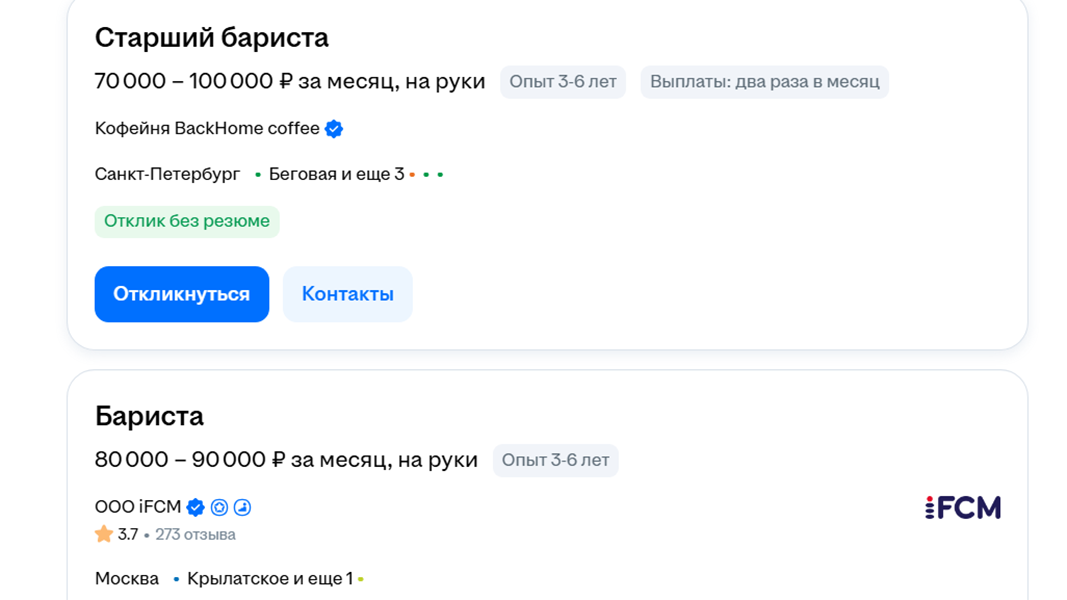Open the Бариста vacancy title
The height and width of the screenshot is (600, 1067).
click(149, 416)
